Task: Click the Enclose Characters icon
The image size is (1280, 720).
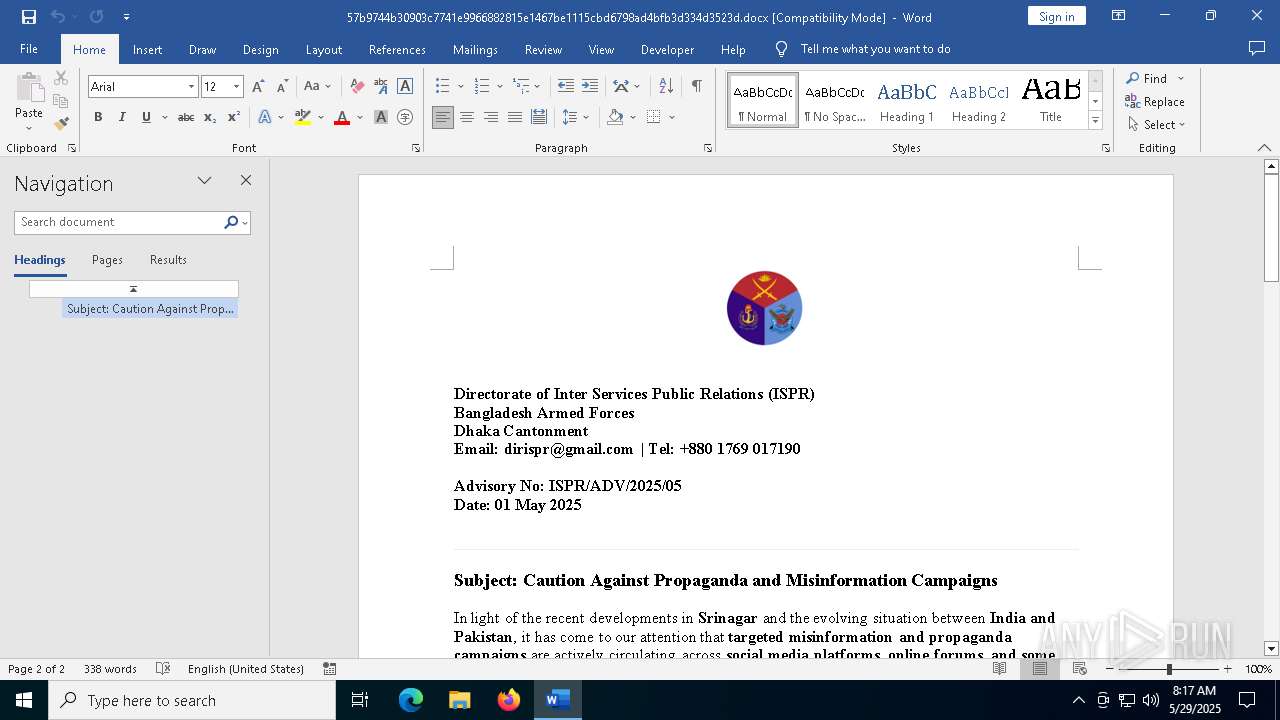Action: click(x=405, y=117)
